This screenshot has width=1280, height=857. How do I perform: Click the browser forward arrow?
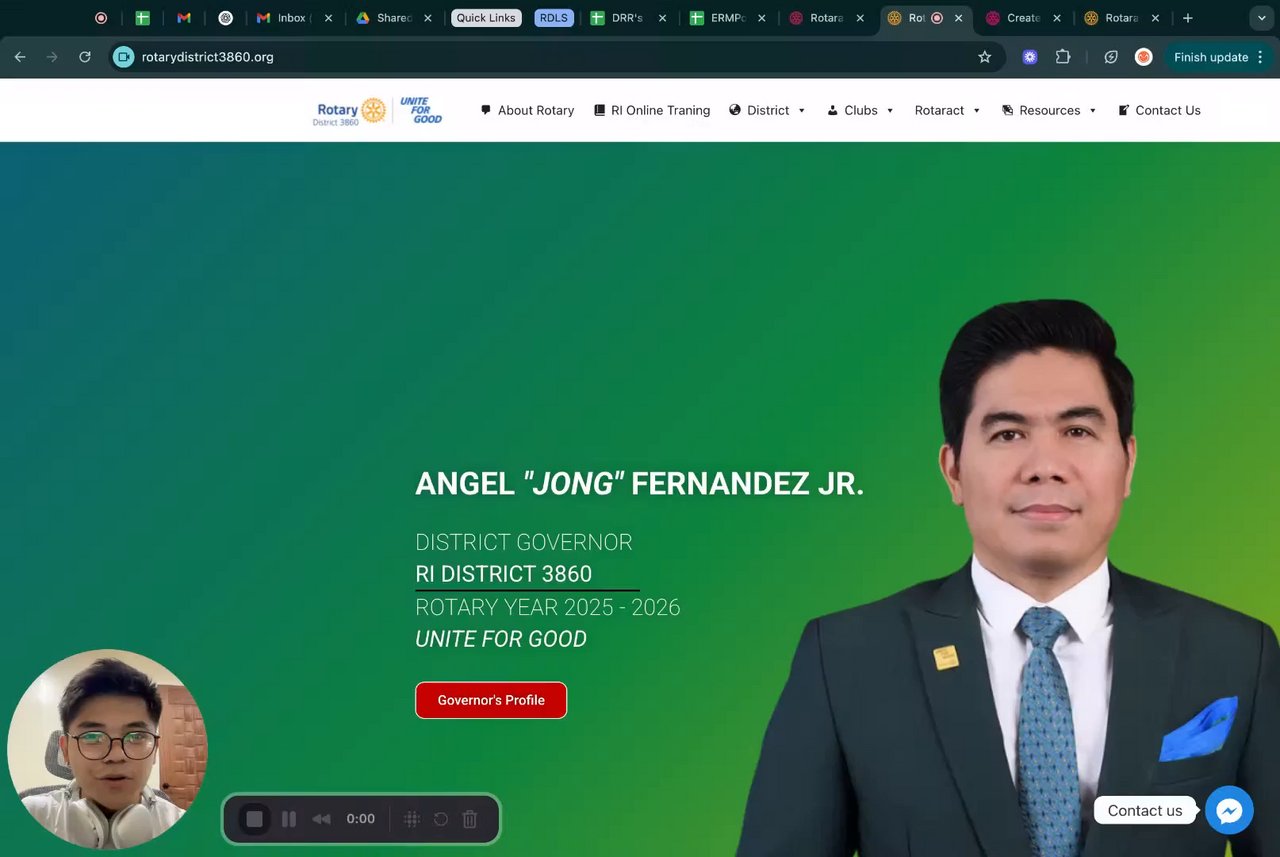pyautogui.click(x=52, y=57)
